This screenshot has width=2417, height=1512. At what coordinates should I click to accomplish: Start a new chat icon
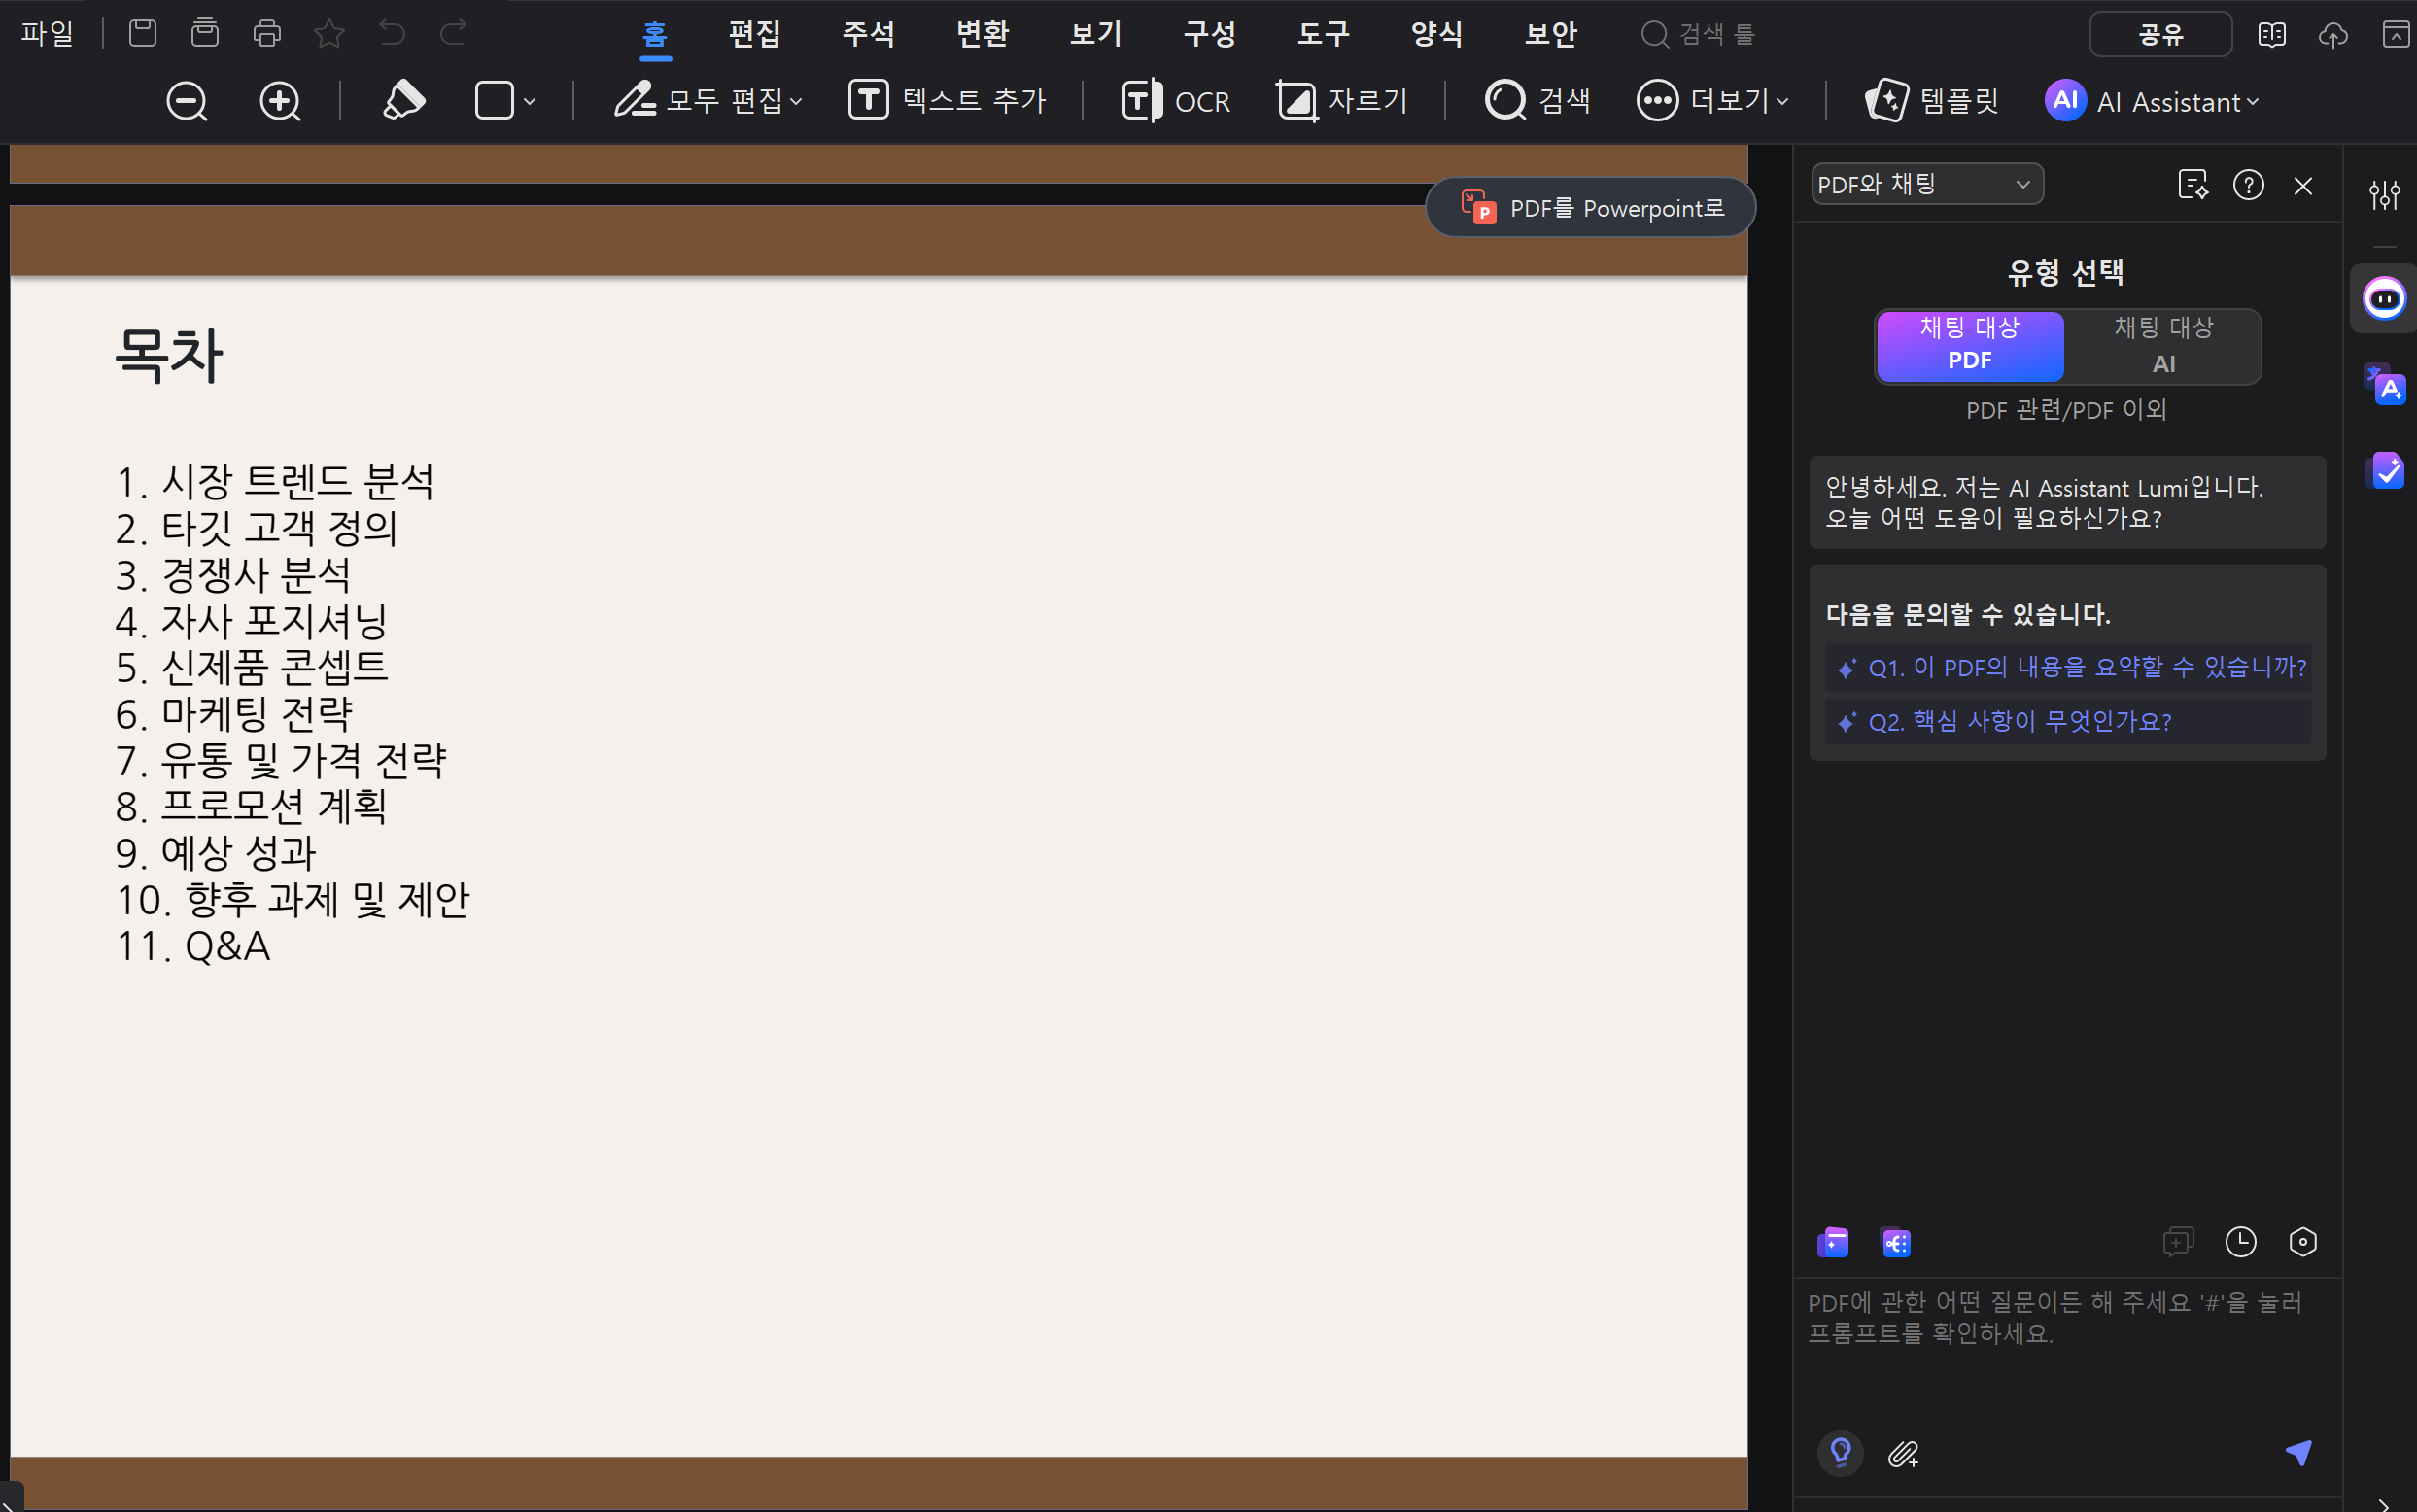pyautogui.click(x=2178, y=1242)
